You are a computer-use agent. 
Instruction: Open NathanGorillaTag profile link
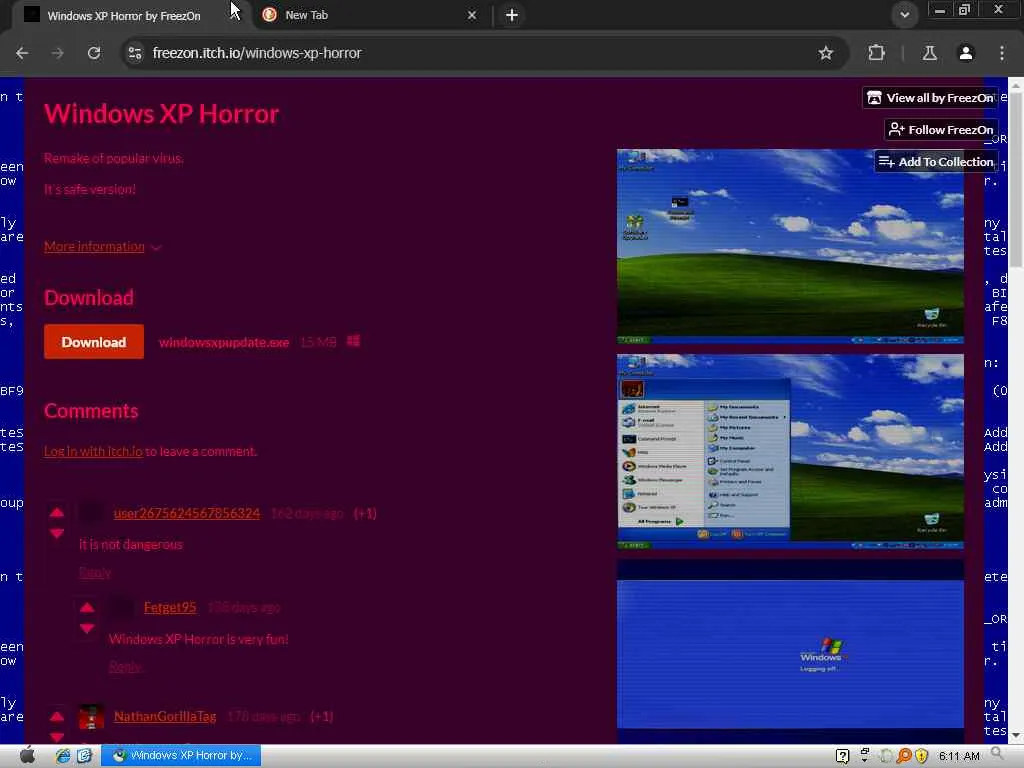click(165, 716)
